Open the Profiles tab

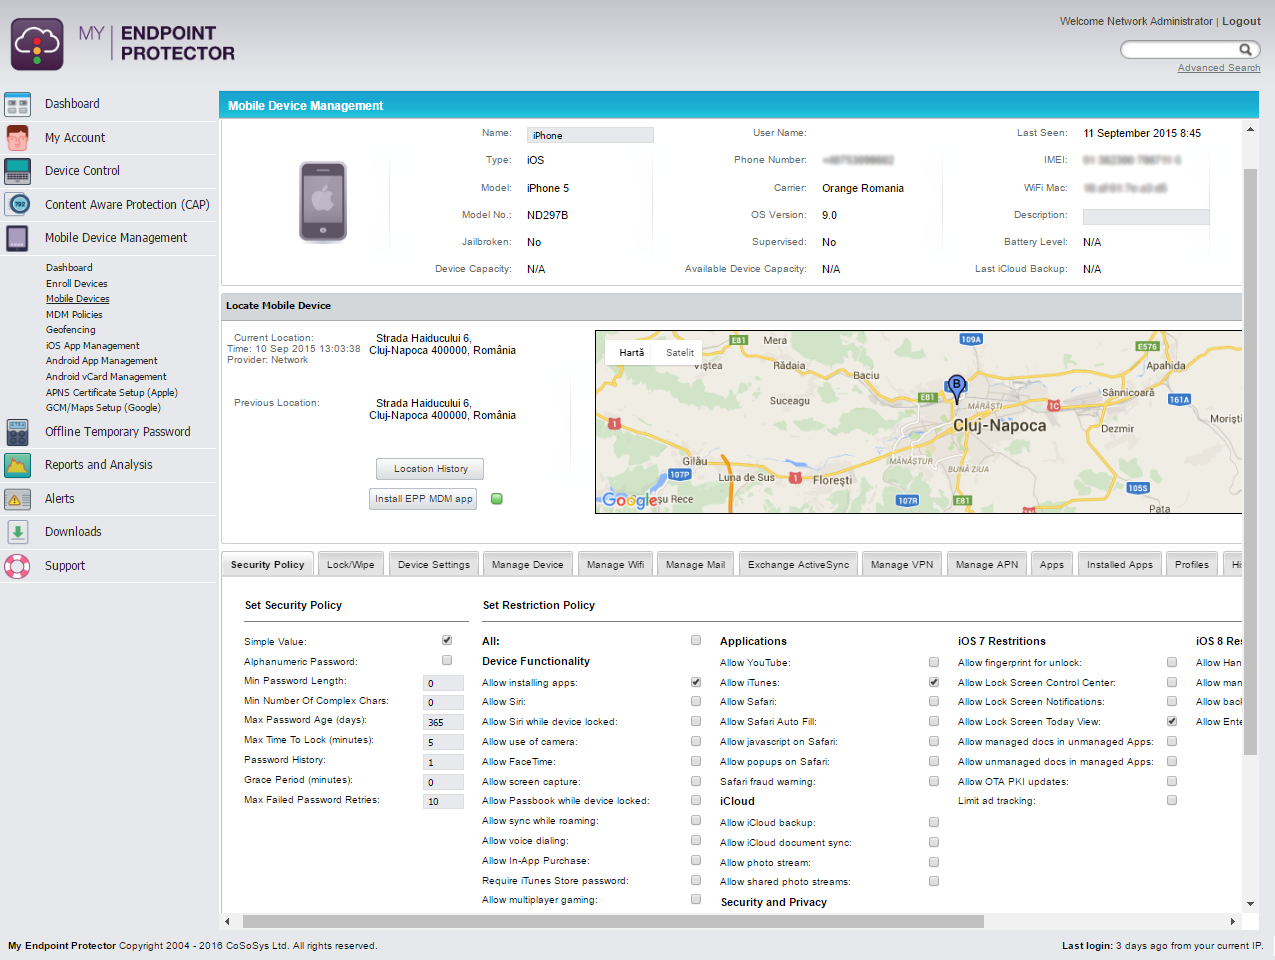click(1192, 565)
